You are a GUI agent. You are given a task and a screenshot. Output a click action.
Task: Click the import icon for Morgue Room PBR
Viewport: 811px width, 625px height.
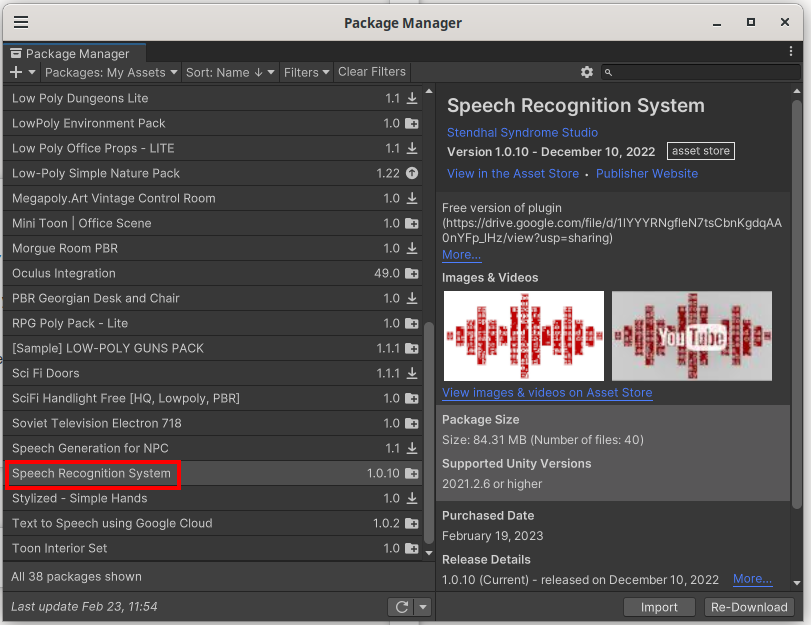click(411, 248)
